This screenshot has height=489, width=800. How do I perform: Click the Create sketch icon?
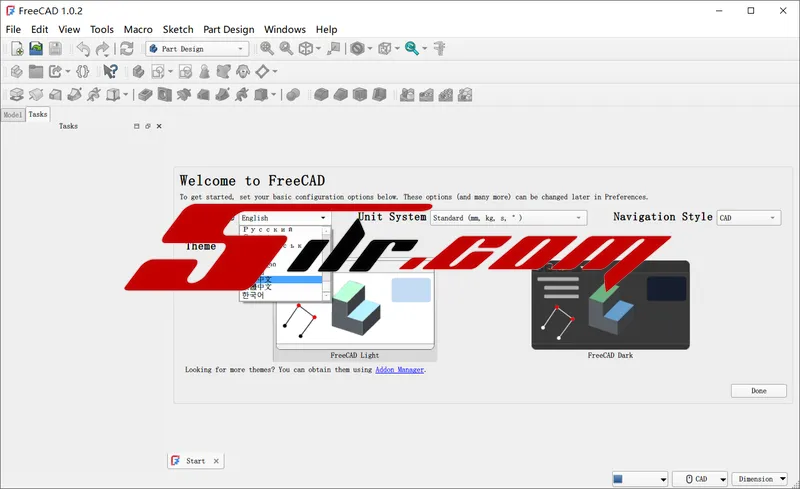click(x=158, y=71)
